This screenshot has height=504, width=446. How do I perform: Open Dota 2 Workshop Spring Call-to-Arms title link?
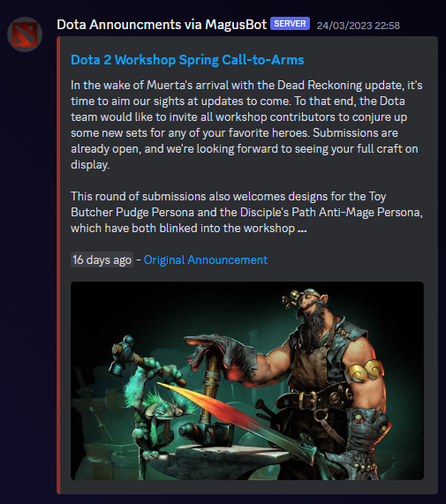pyautogui.click(x=187, y=60)
